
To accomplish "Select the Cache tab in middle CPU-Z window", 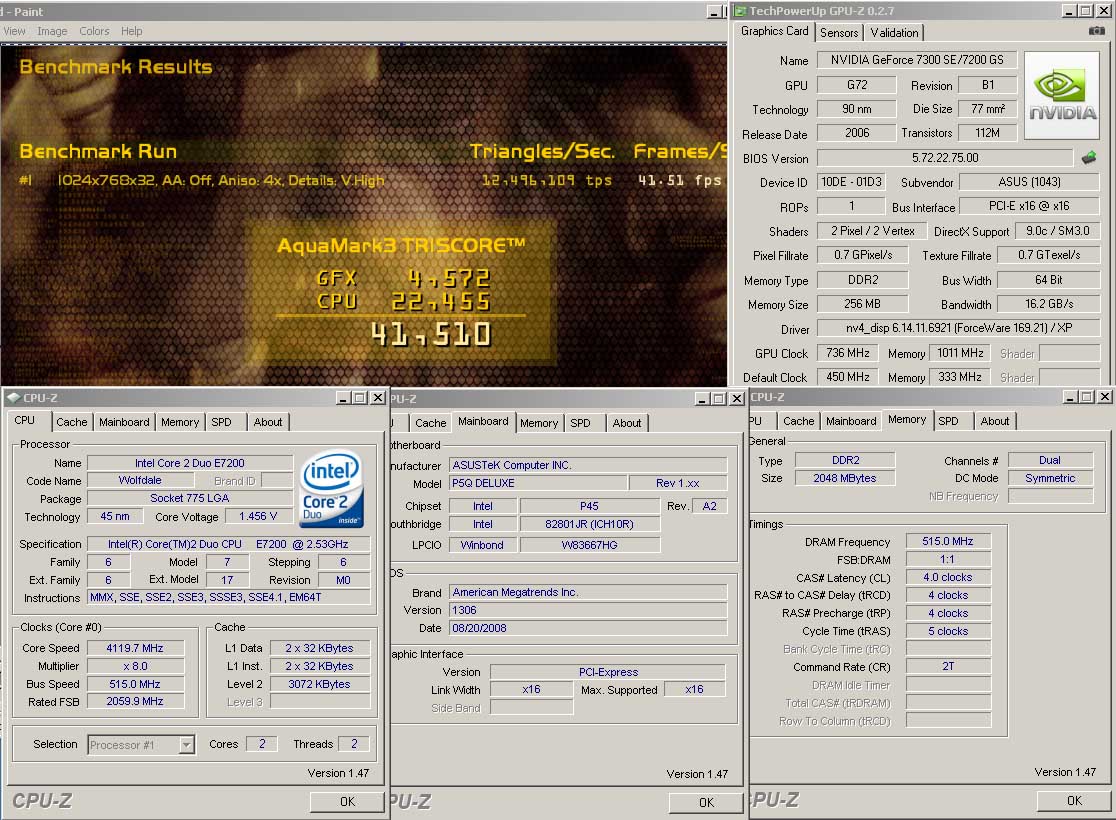I will pyautogui.click(x=431, y=423).
